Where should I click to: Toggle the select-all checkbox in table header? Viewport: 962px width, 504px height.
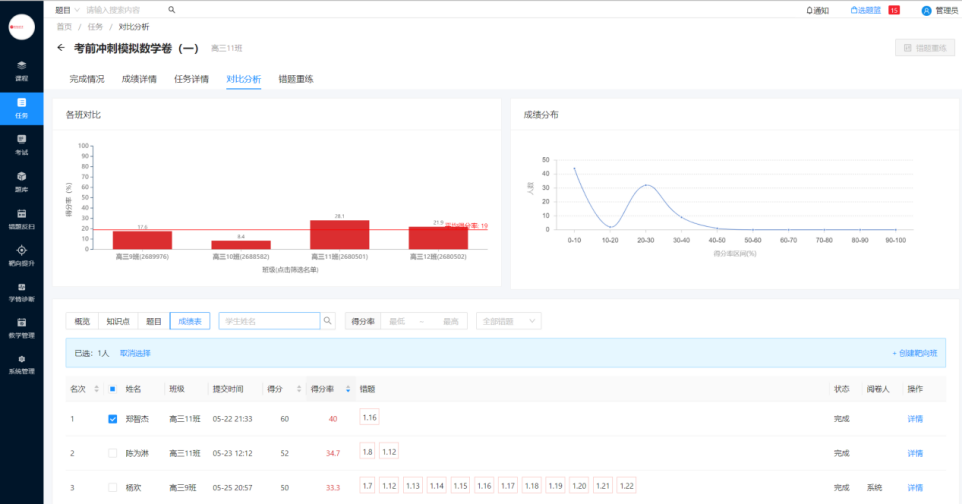point(112,389)
